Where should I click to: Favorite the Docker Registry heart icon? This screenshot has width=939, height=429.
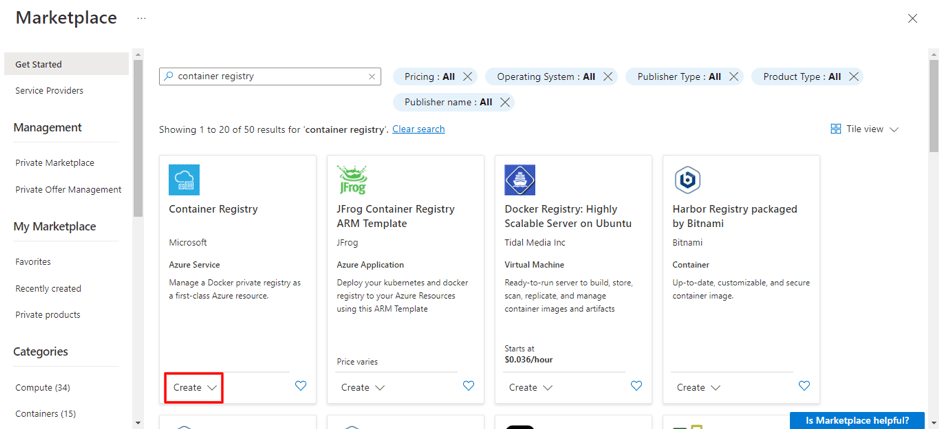tap(637, 386)
